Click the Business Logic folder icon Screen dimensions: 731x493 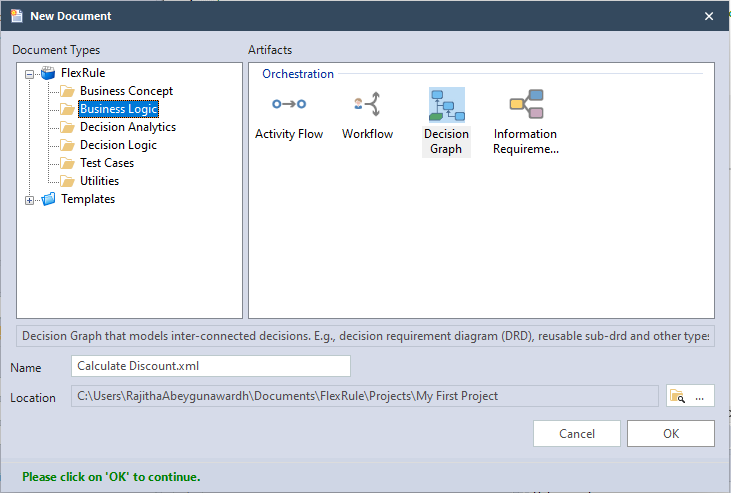(68, 109)
